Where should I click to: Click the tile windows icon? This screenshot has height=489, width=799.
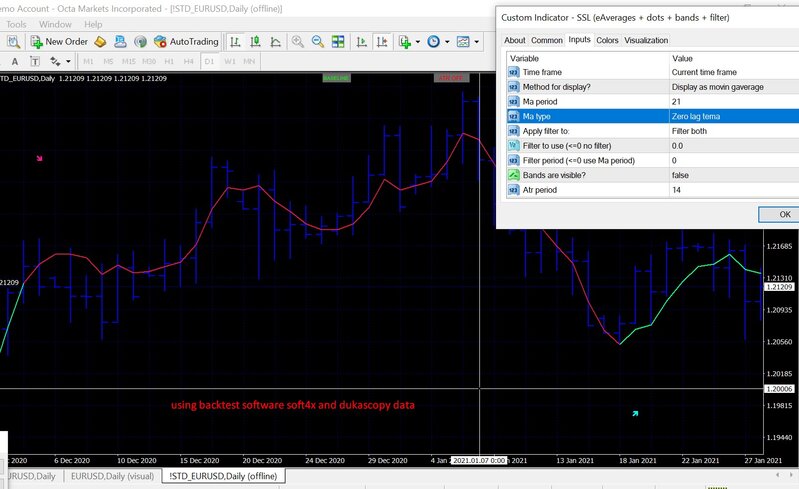[339, 42]
